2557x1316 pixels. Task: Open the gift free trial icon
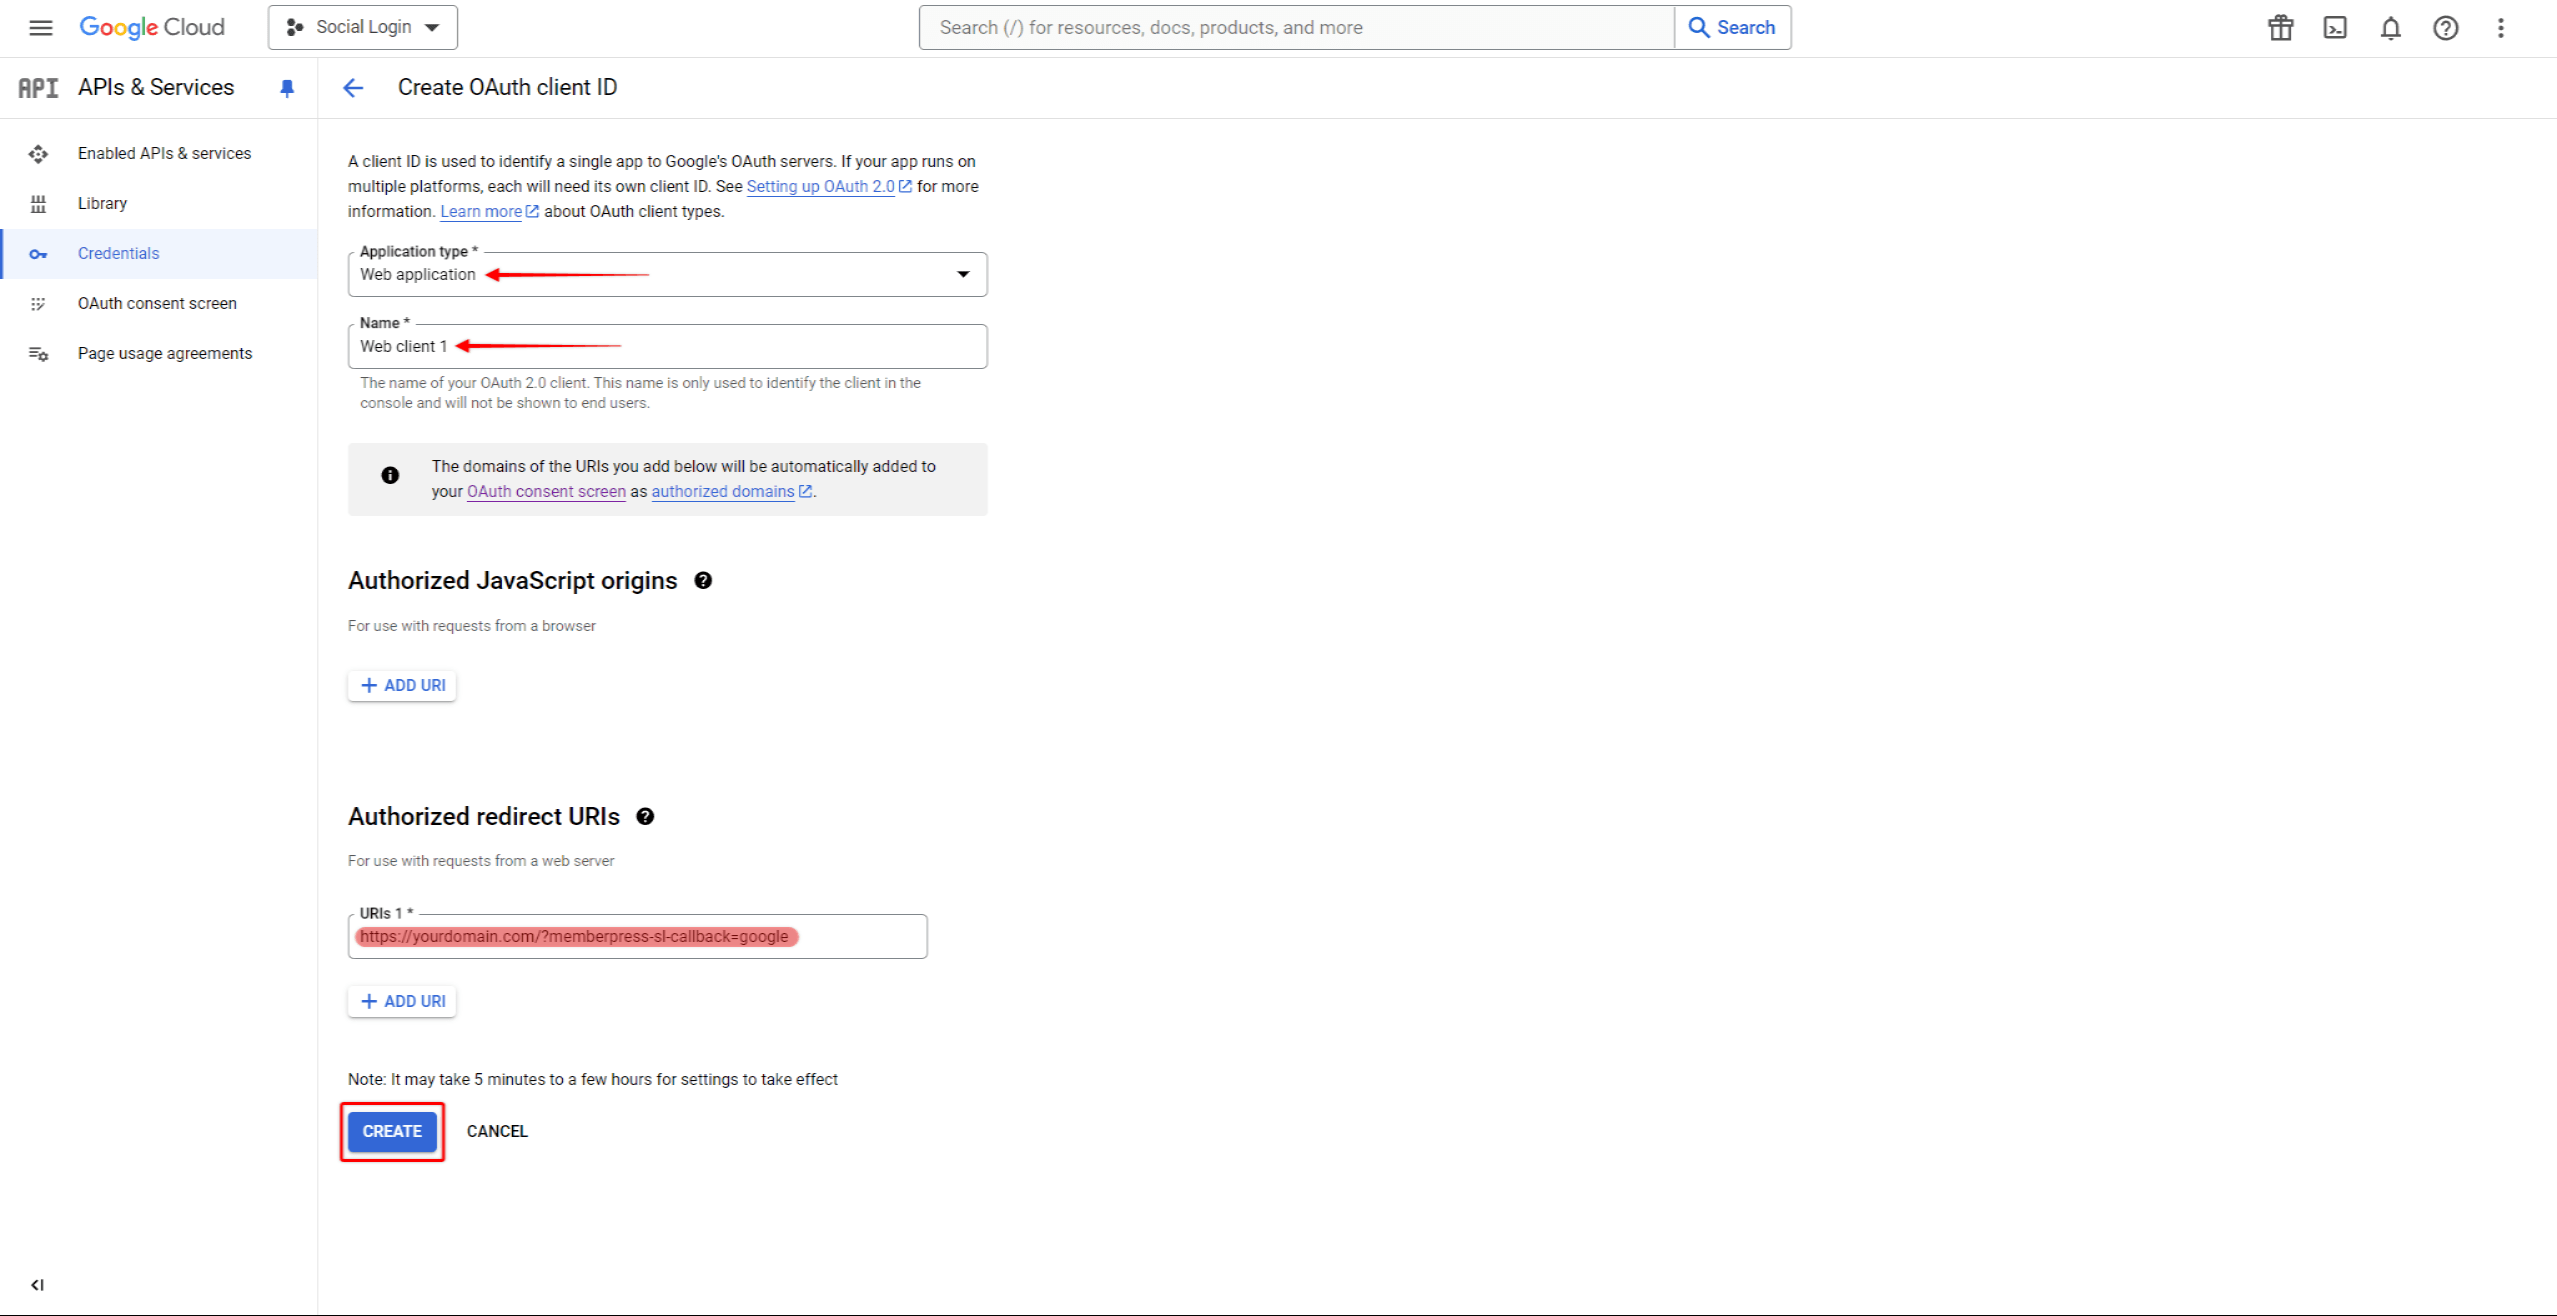click(2280, 28)
